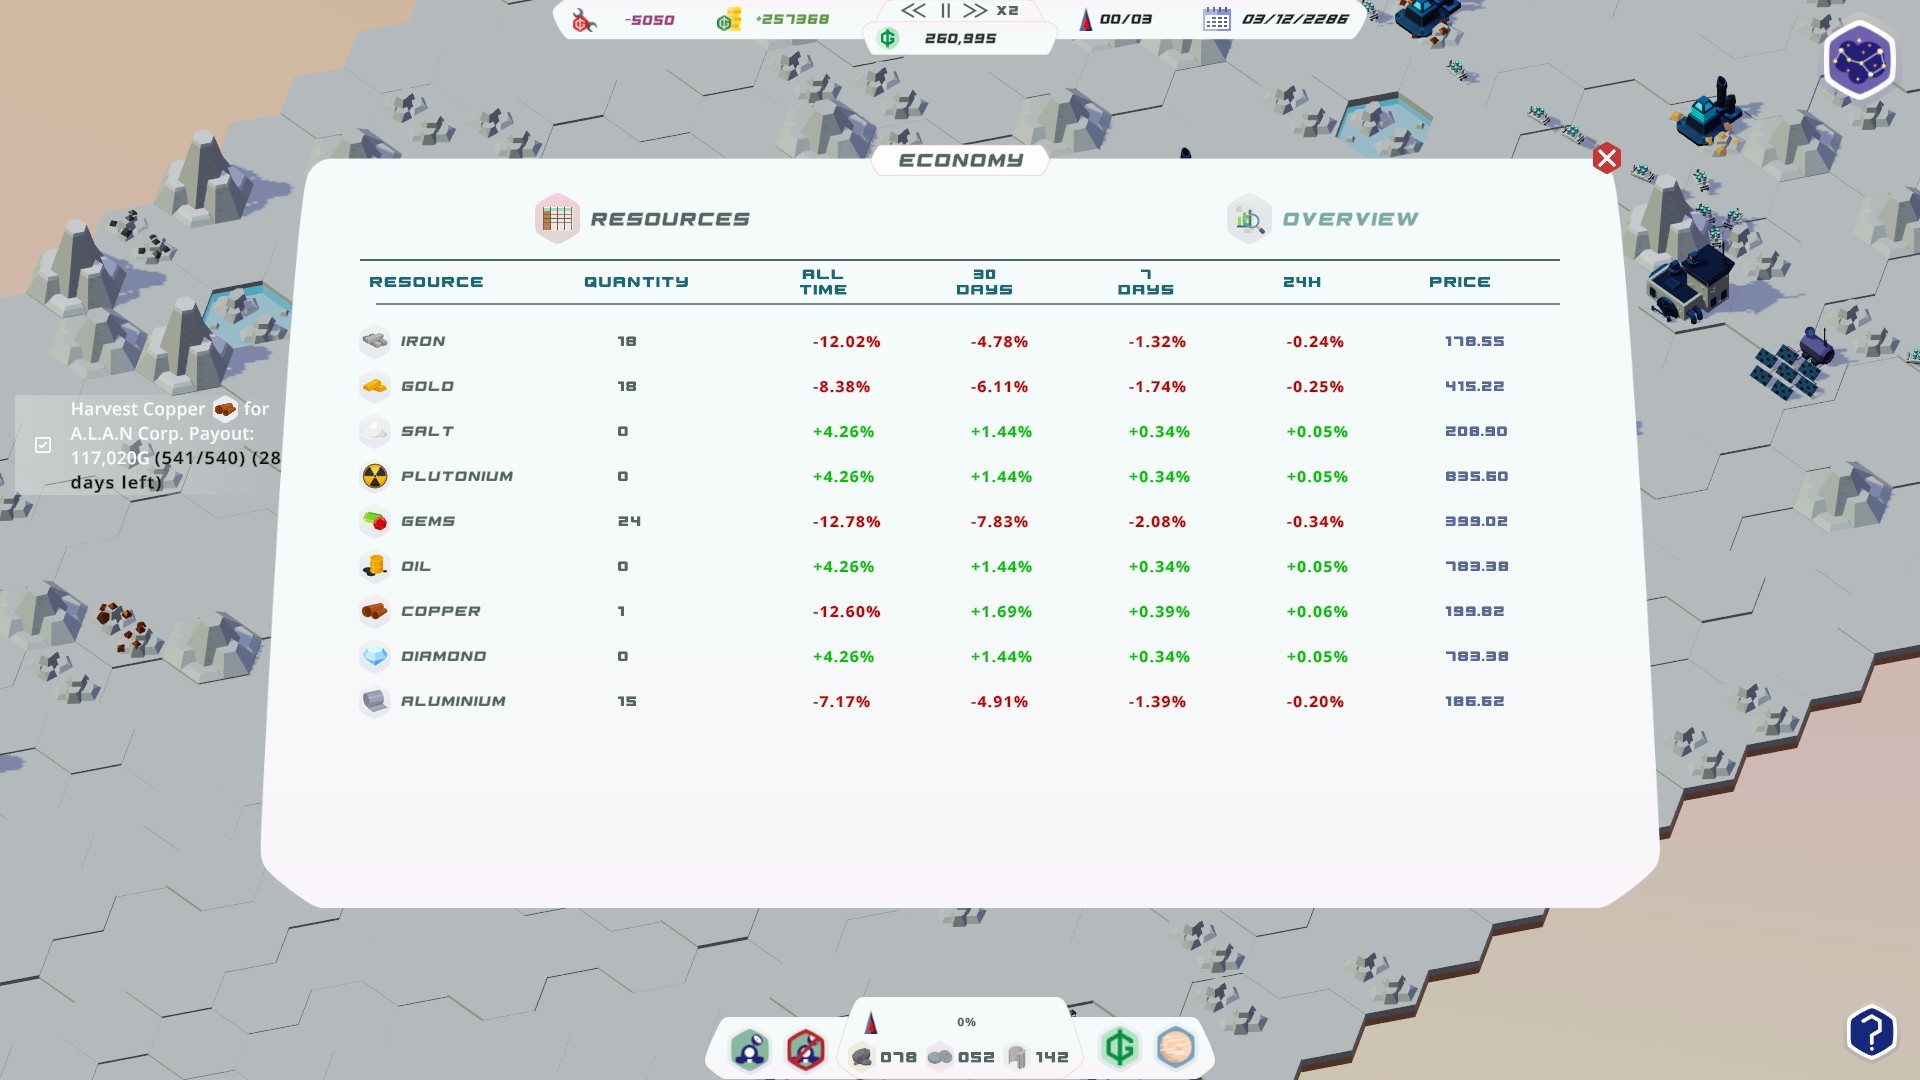Check the Harvest Copper task checkbox

coord(42,445)
